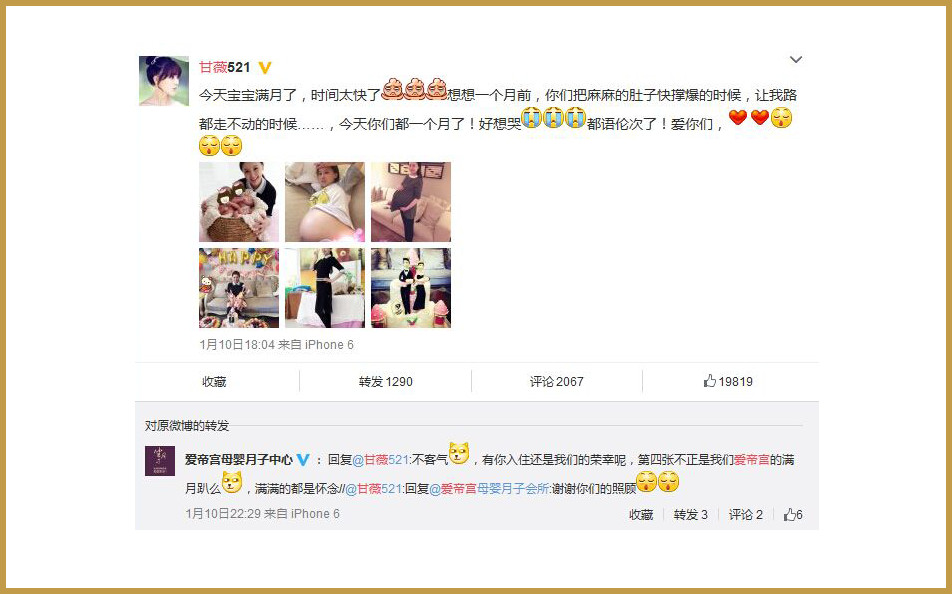Open the black dress standing photo thumbnail
This screenshot has height=594, width=952.
coord(325,288)
